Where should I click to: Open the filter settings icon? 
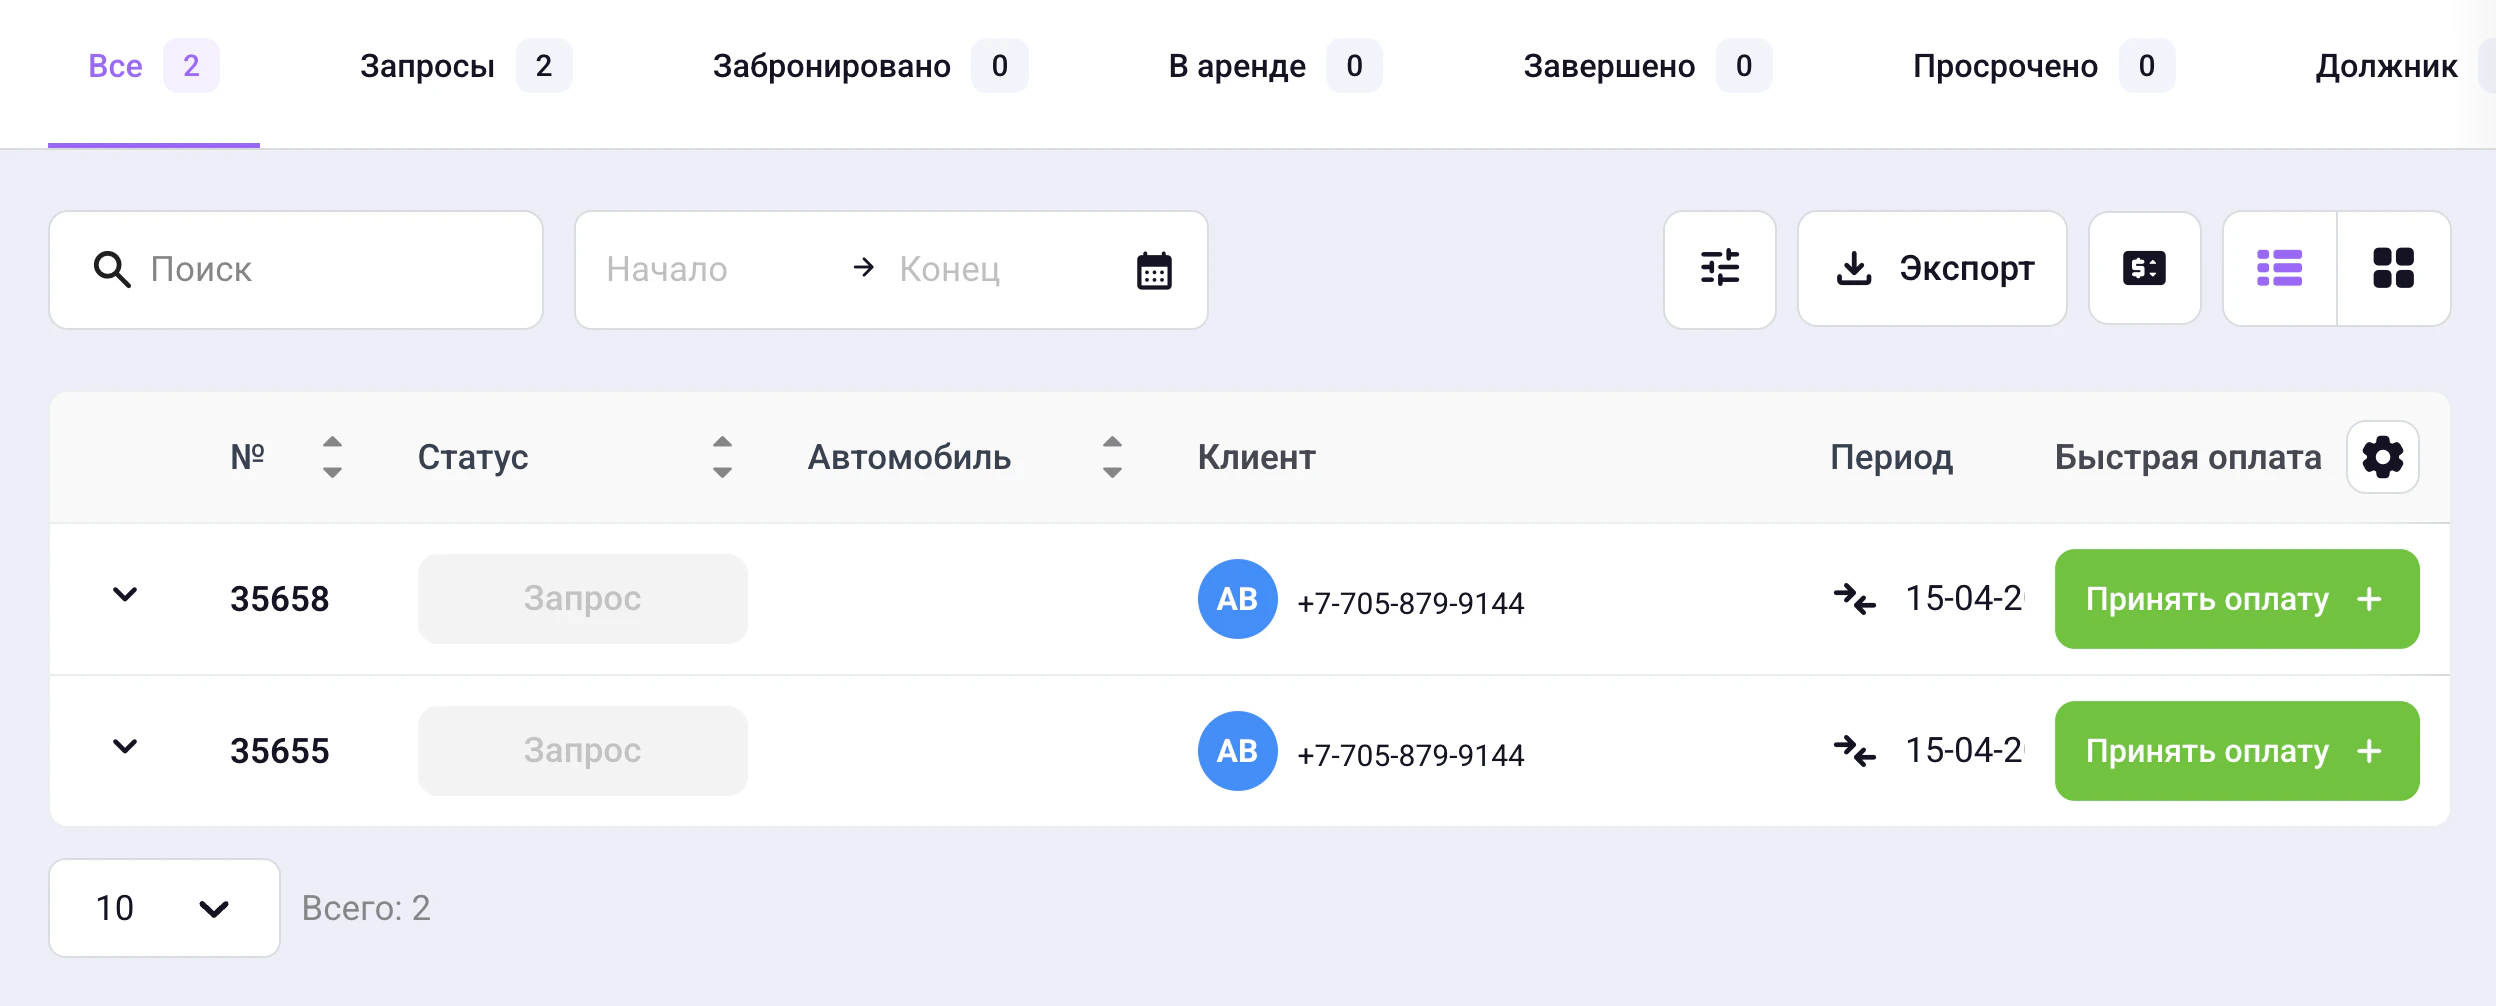[x=1720, y=268]
